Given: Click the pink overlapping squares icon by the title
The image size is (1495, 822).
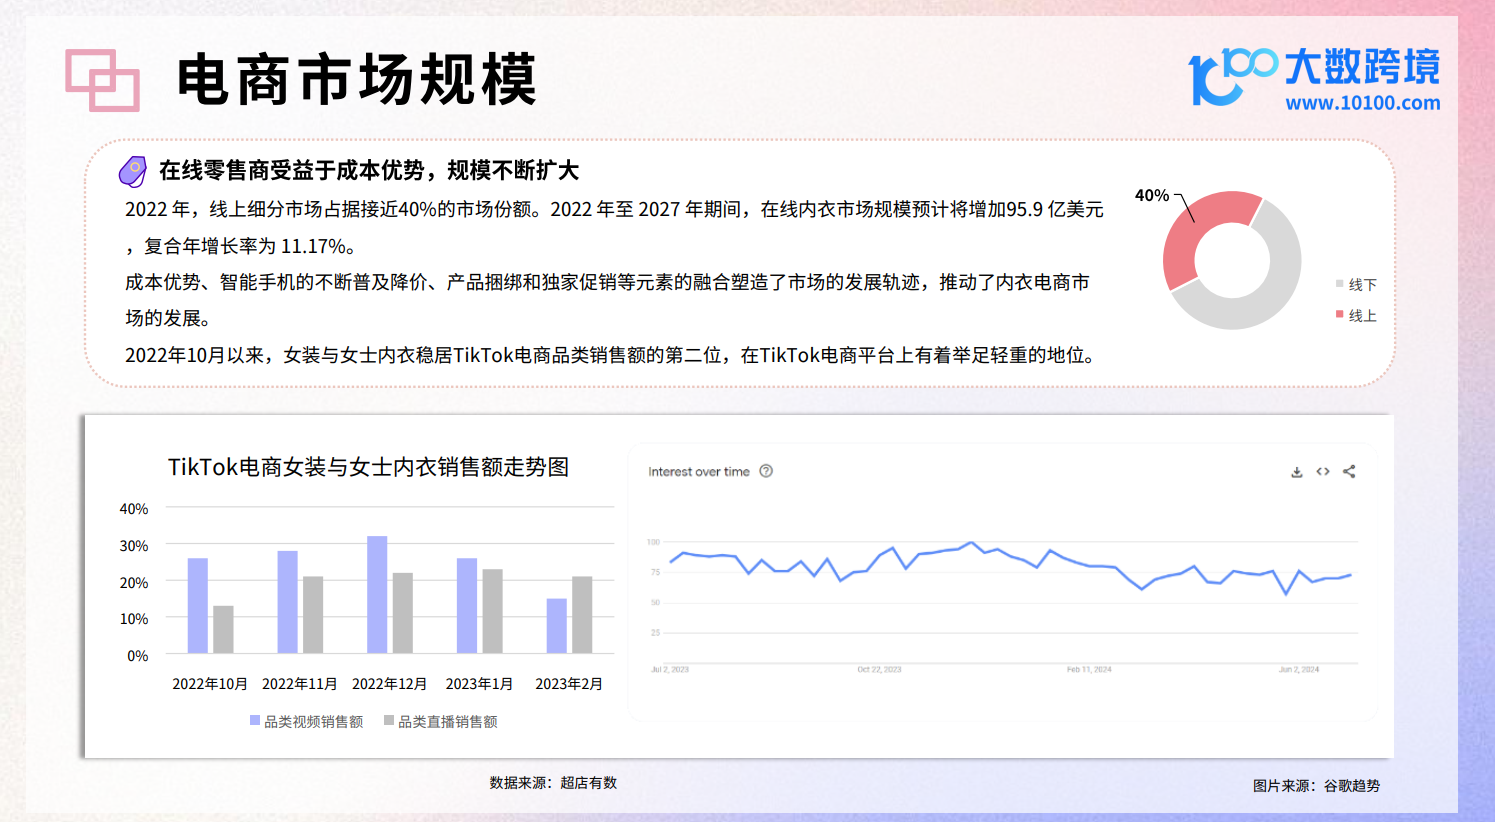Looking at the screenshot, I should coord(102,80).
